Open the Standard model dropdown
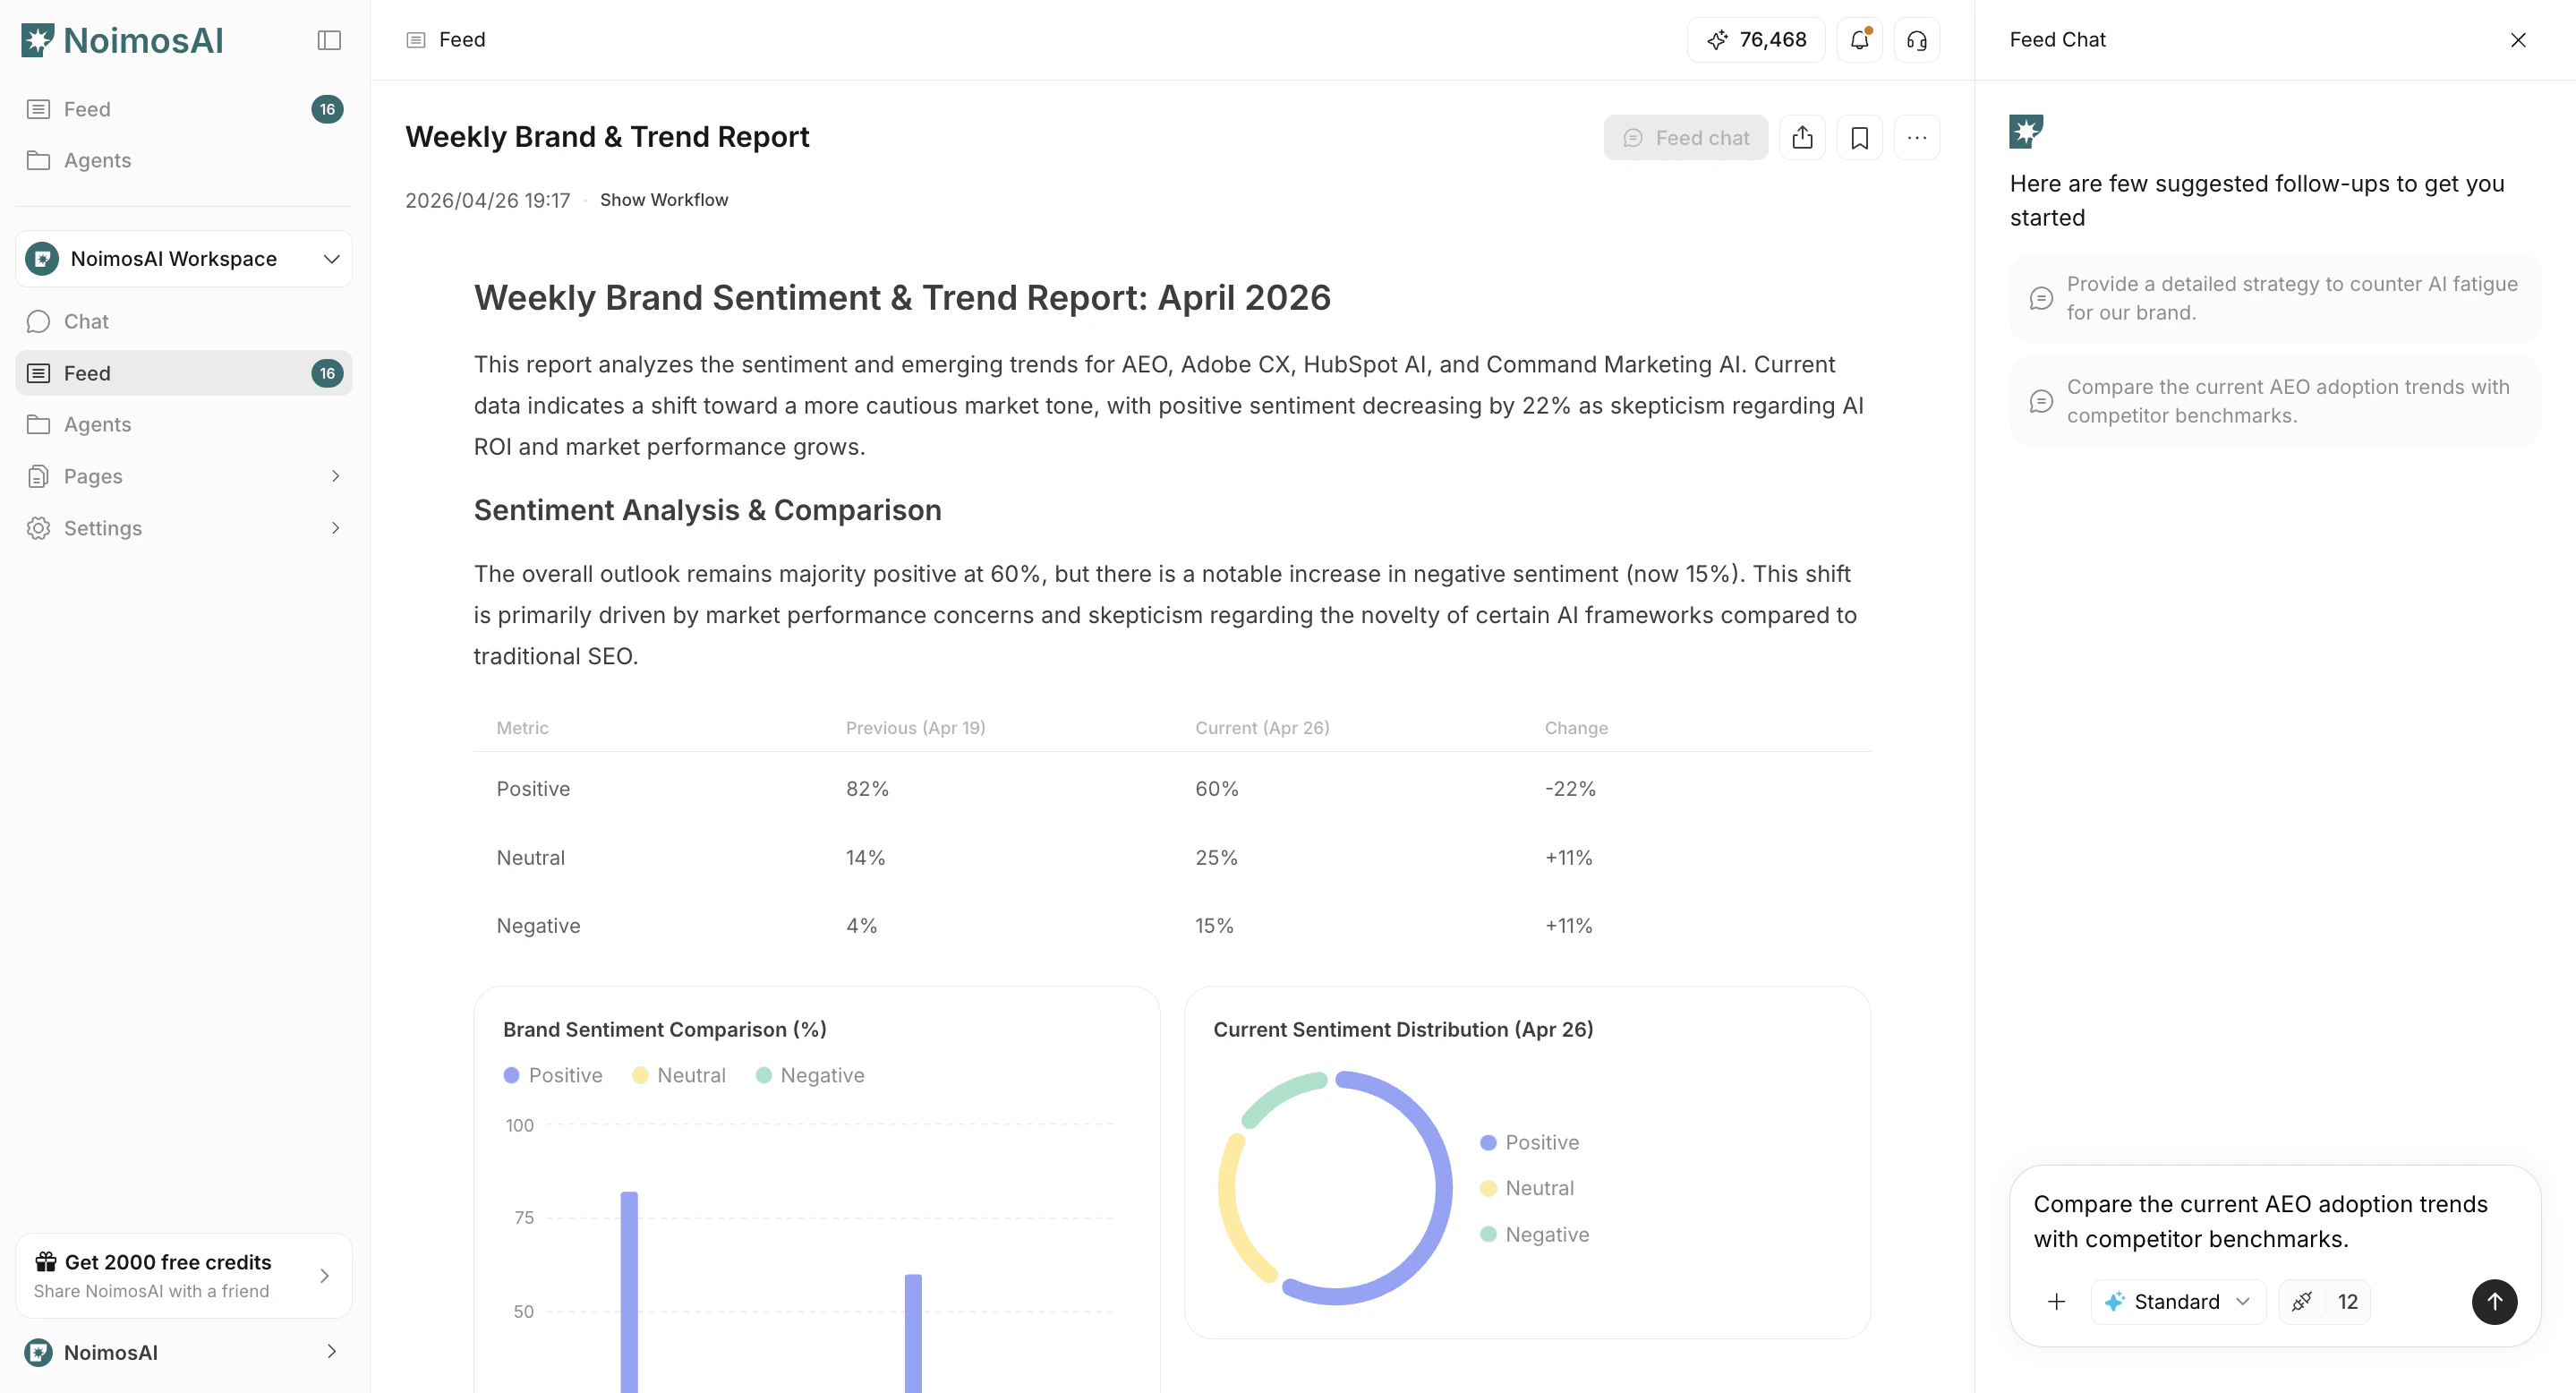The width and height of the screenshot is (2576, 1393). (2178, 1302)
